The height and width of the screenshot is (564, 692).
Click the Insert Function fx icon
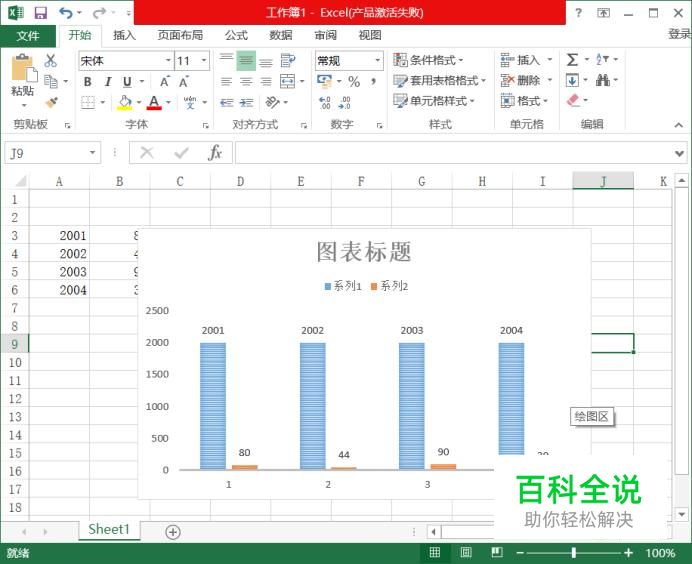(x=214, y=153)
